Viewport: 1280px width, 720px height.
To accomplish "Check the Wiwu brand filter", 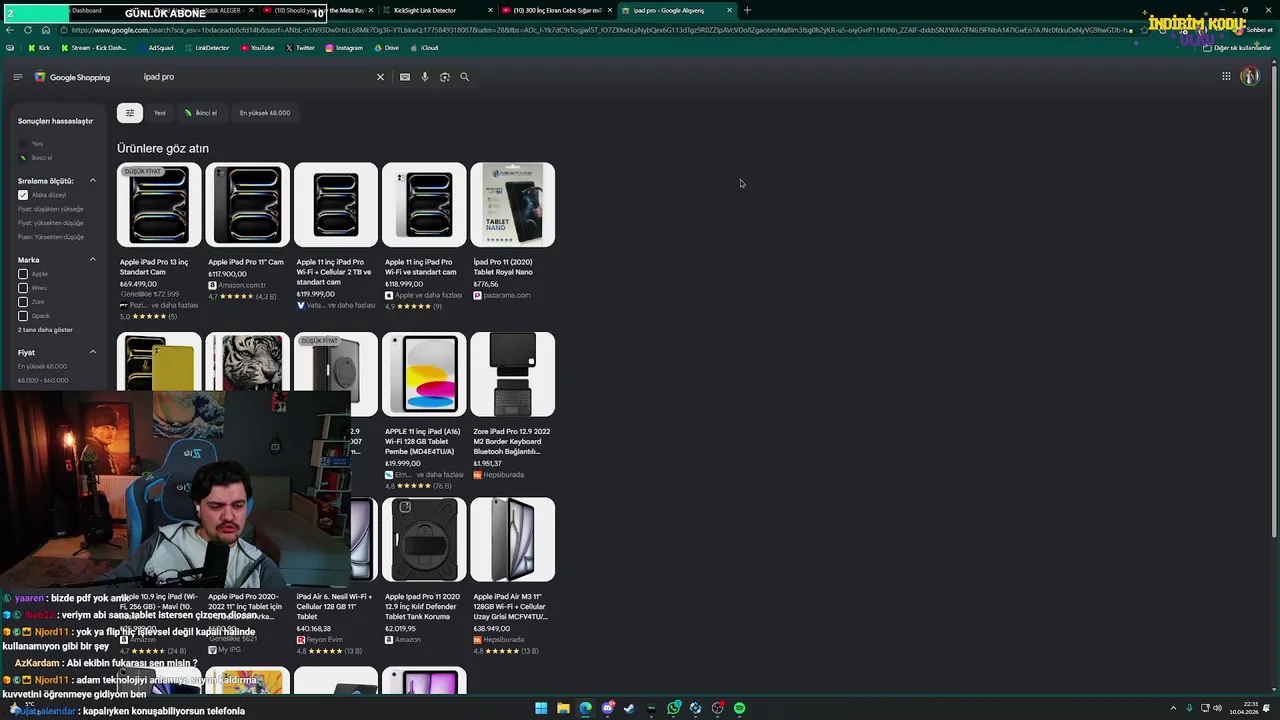I will point(23,288).
